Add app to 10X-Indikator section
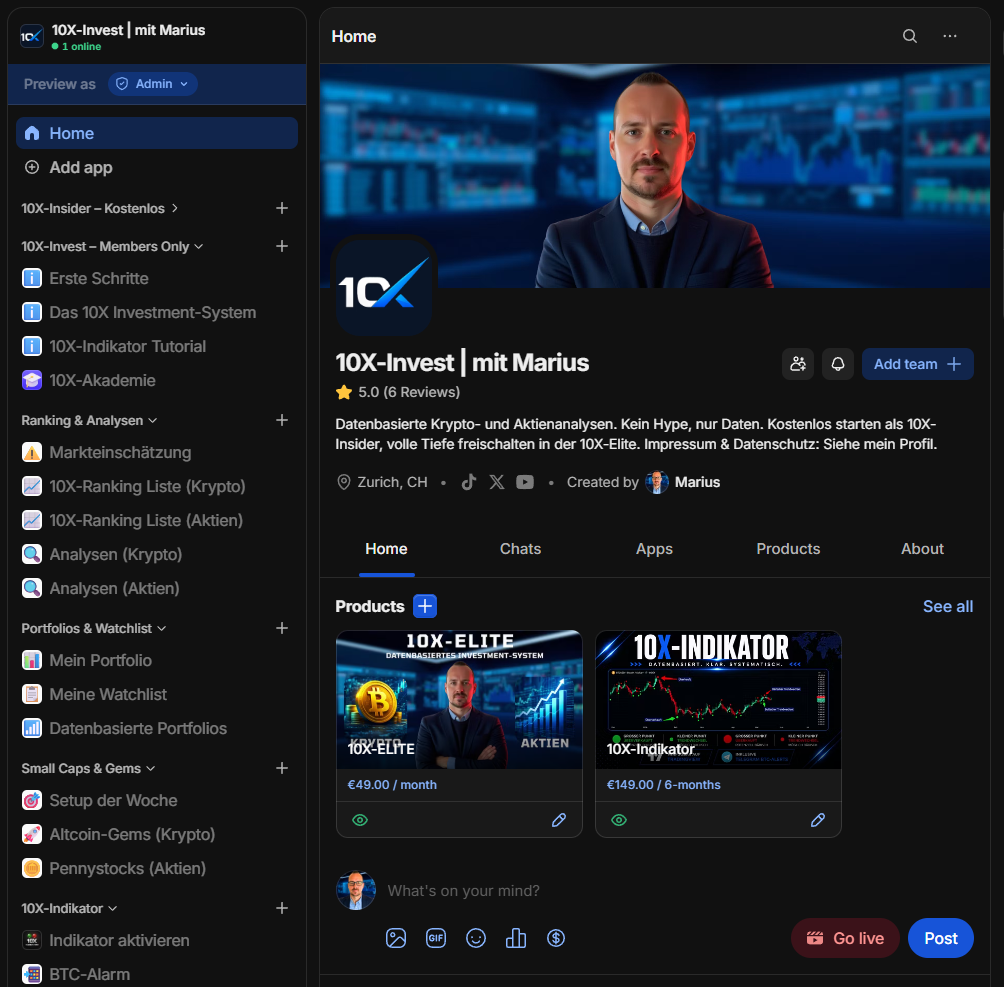The image size is (1004, 988). (282, 908)
